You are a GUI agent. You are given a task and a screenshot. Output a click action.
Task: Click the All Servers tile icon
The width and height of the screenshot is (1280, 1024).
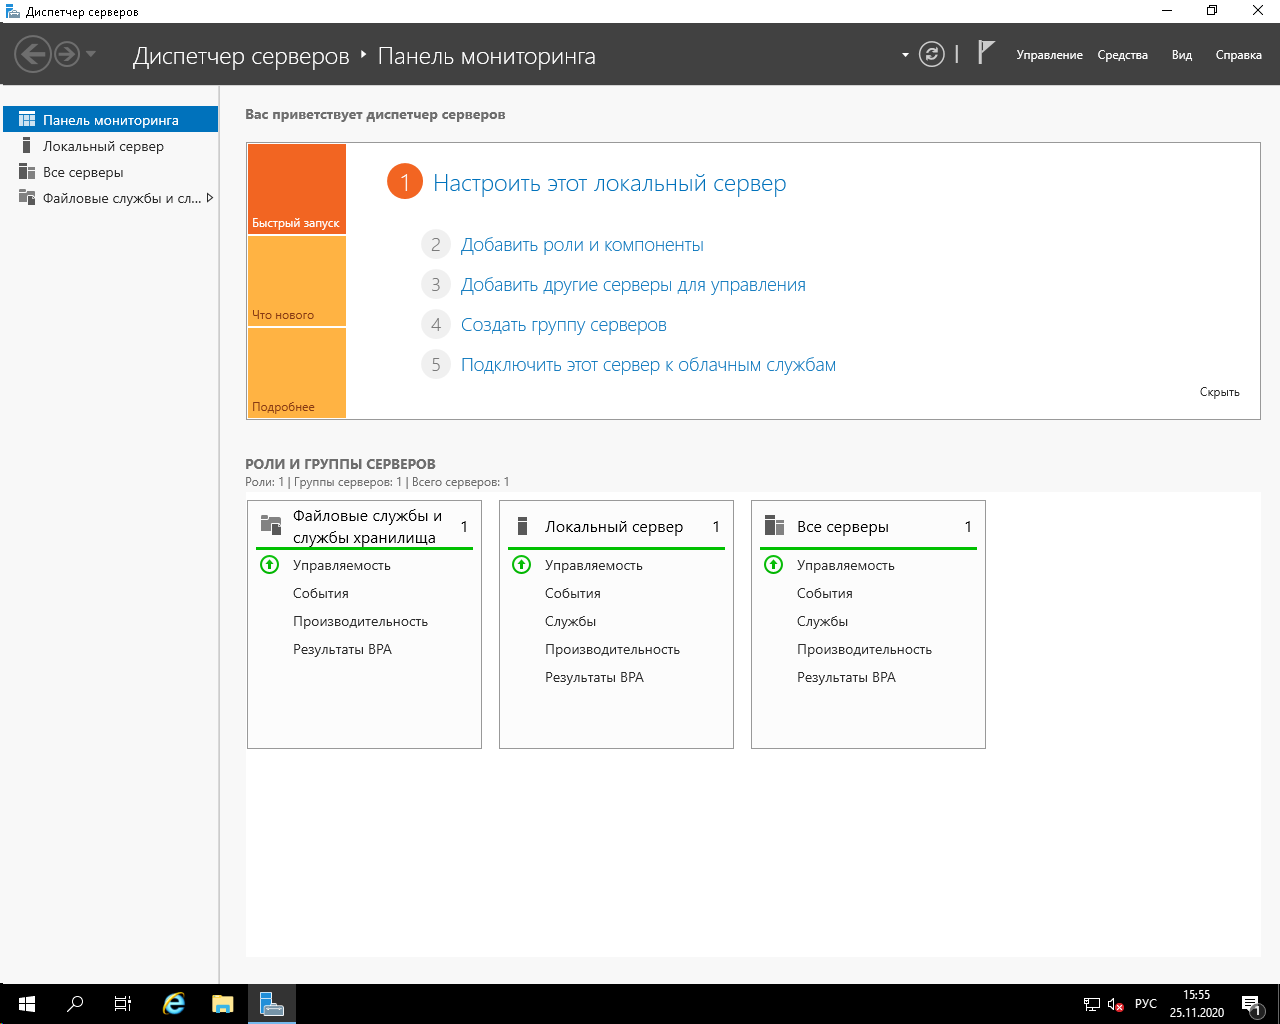(x=775, y=526)
